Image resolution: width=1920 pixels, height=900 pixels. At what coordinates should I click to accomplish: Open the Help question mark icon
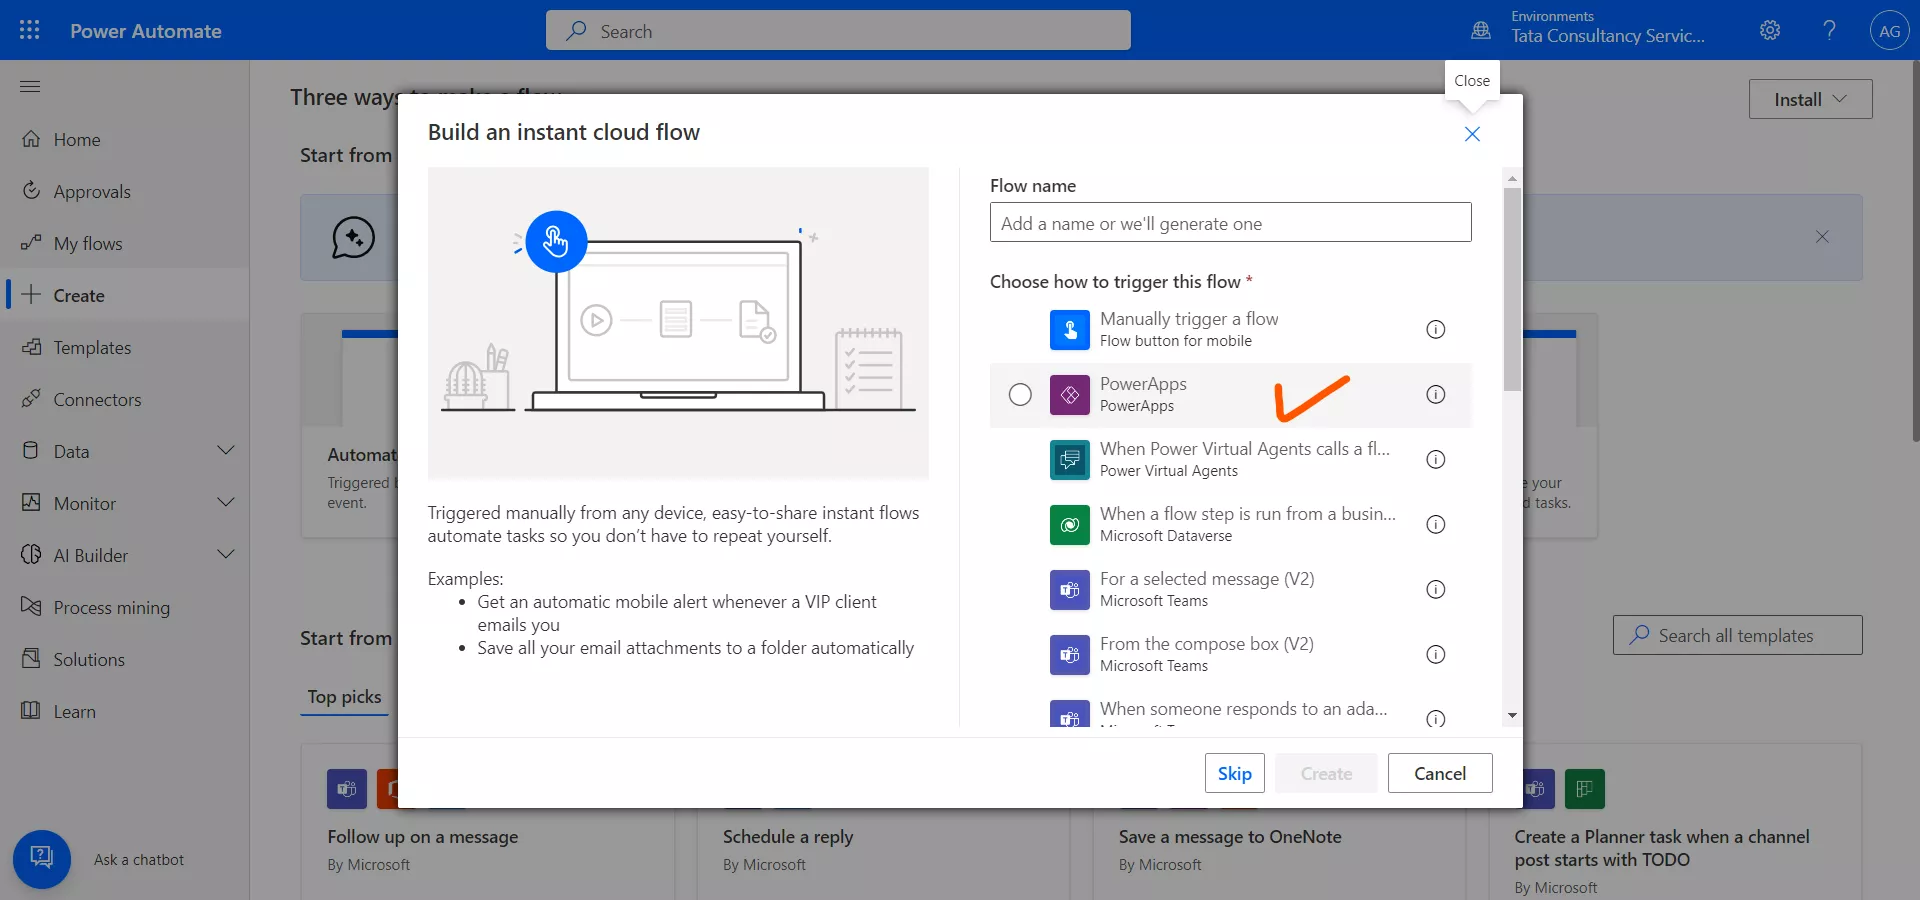[x=1829, y=30]
